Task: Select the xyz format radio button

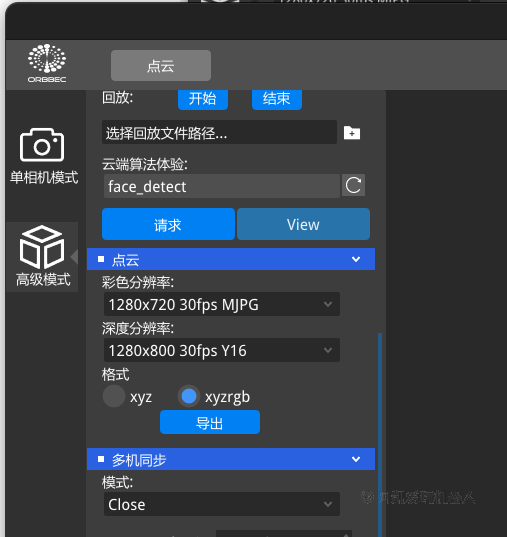Action: coord(114,396)
